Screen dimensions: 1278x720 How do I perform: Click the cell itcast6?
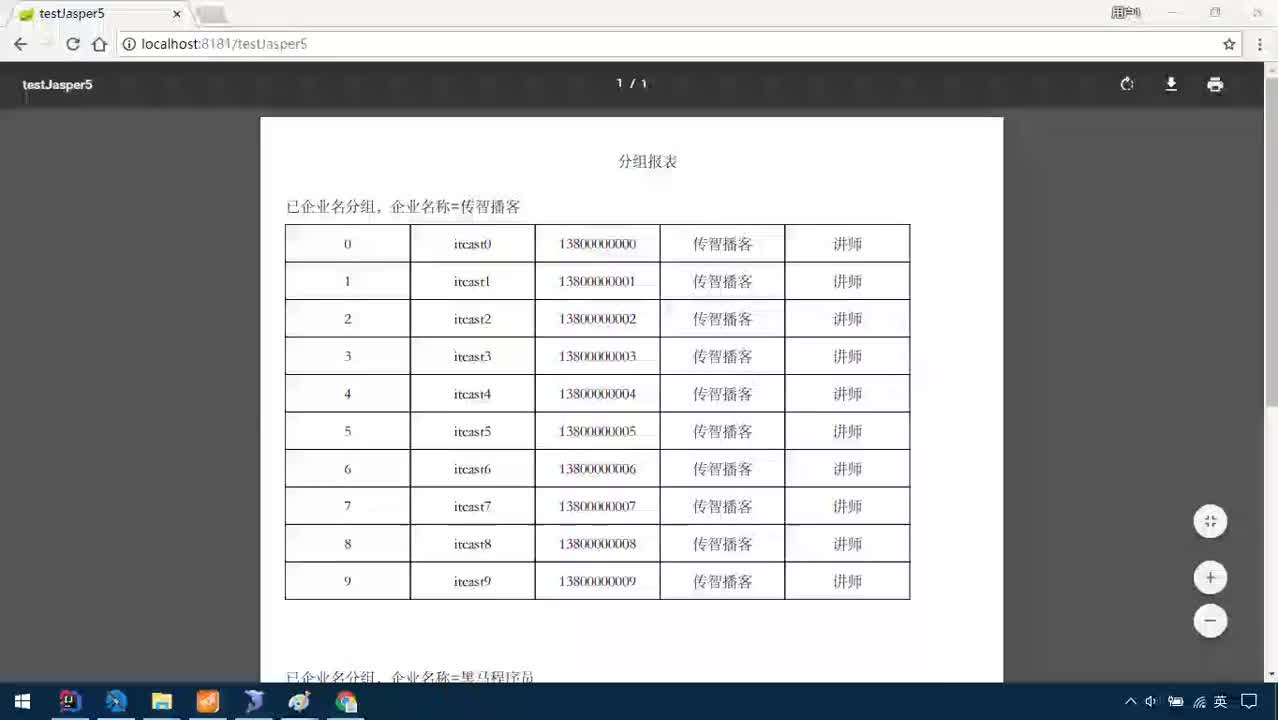(x=472, y=469)
